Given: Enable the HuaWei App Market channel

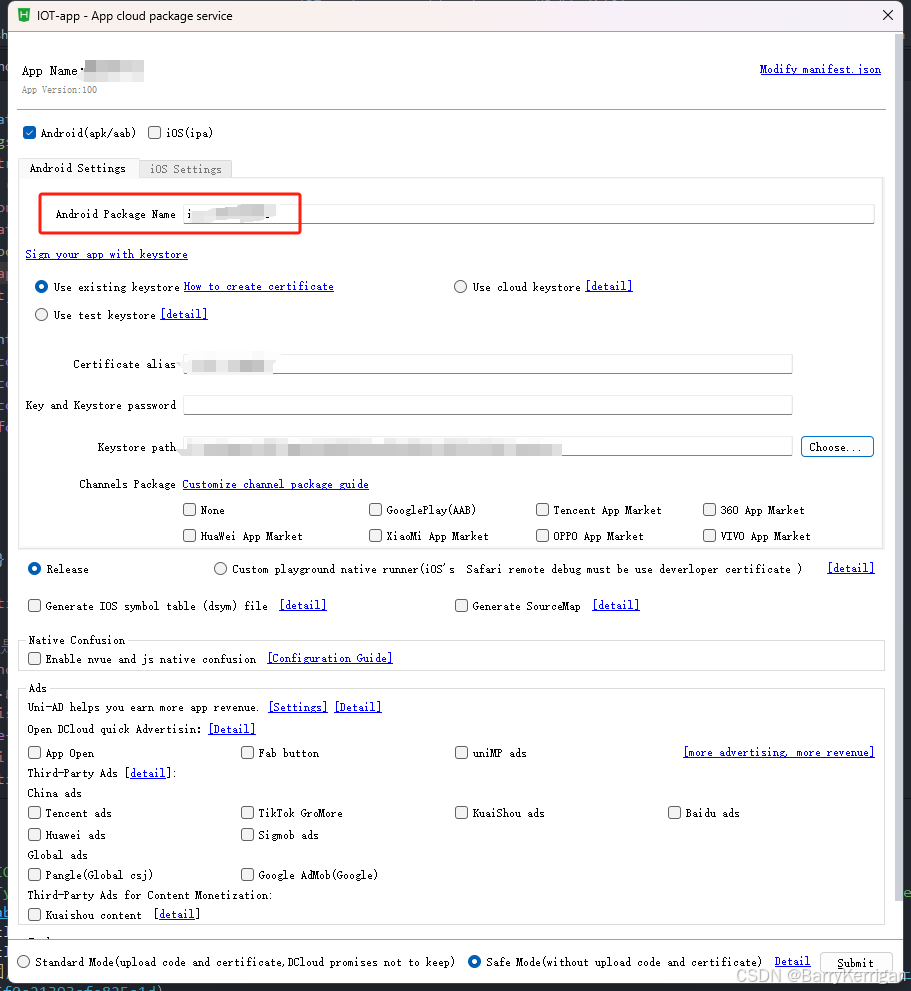Looking at the screenshot, I should [x=189, y=535].
